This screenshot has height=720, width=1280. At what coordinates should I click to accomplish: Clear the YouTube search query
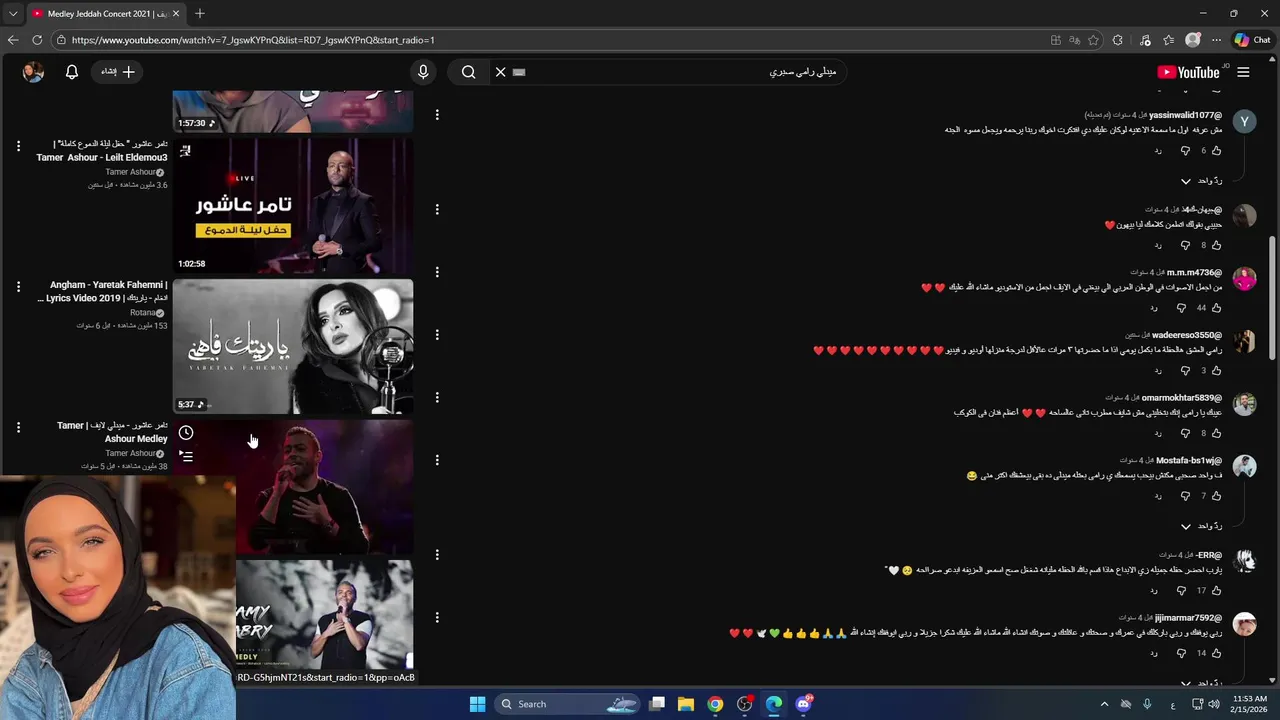(501, 72)
